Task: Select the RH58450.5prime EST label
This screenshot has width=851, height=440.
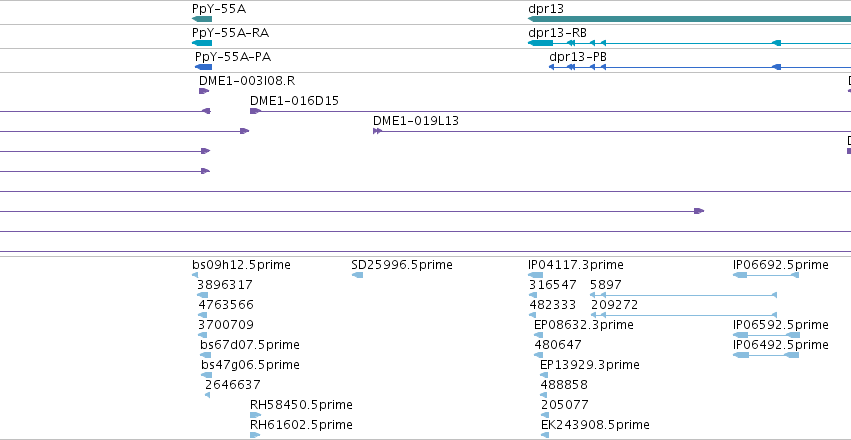Action: click(301, 405)
